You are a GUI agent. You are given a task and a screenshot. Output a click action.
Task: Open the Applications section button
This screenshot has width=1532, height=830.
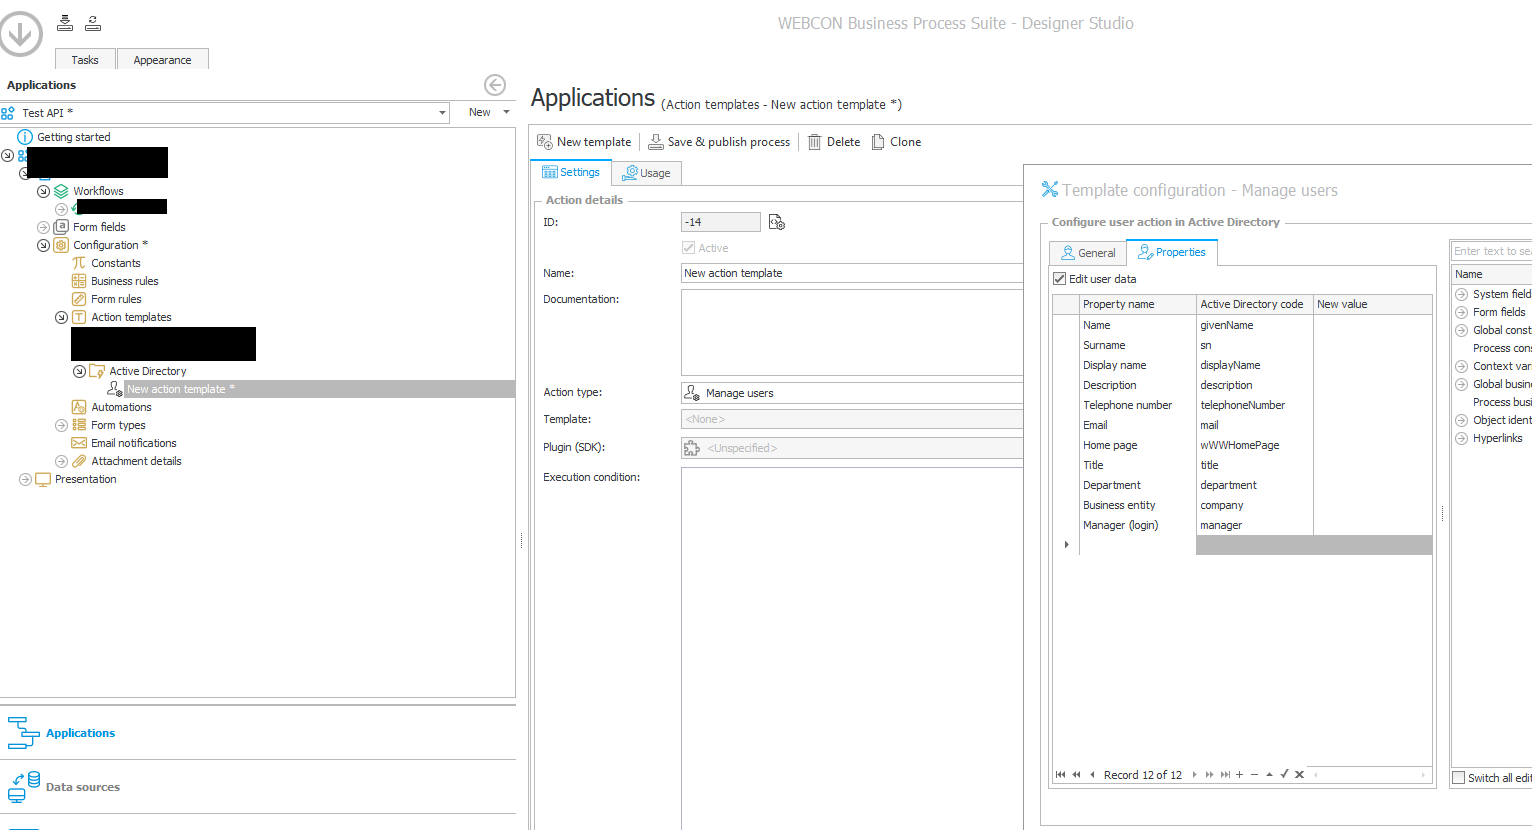click(258, 733)
